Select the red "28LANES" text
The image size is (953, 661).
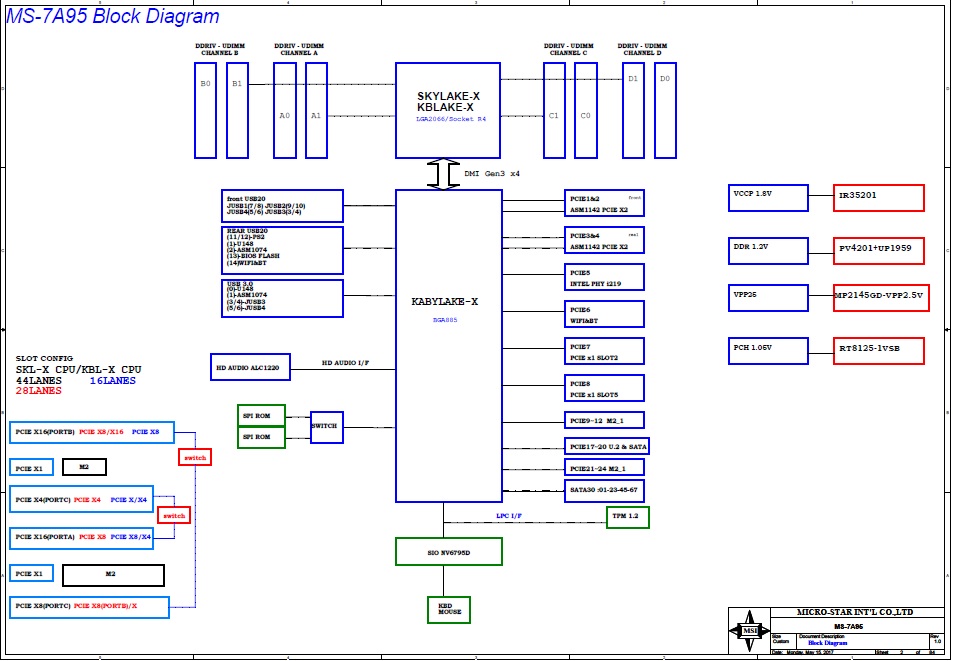point(38,391)
